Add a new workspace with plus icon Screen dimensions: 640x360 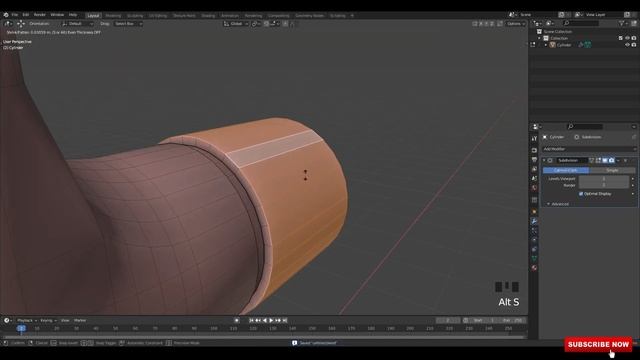point(352,16)
